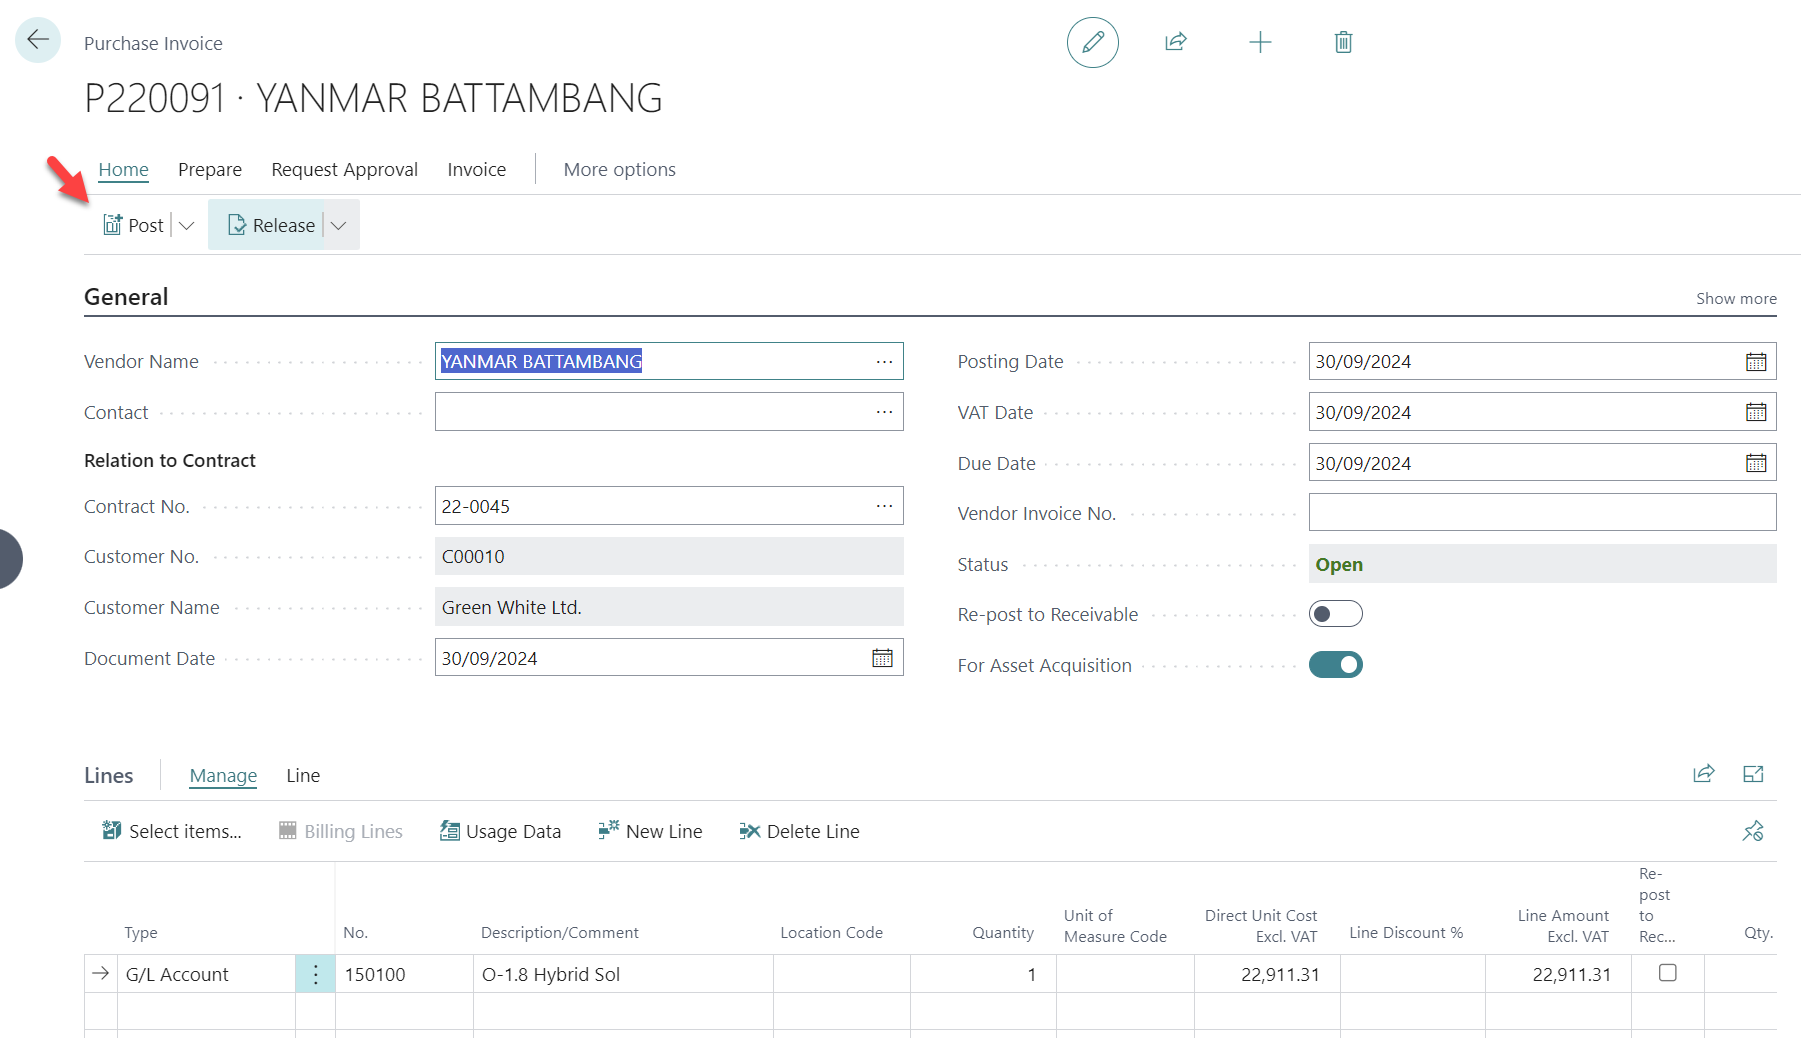The height and width of the screenshot is (1038, 1801).
Task: Open the Manage tab in Lines
Action: (x=223, y=775)
